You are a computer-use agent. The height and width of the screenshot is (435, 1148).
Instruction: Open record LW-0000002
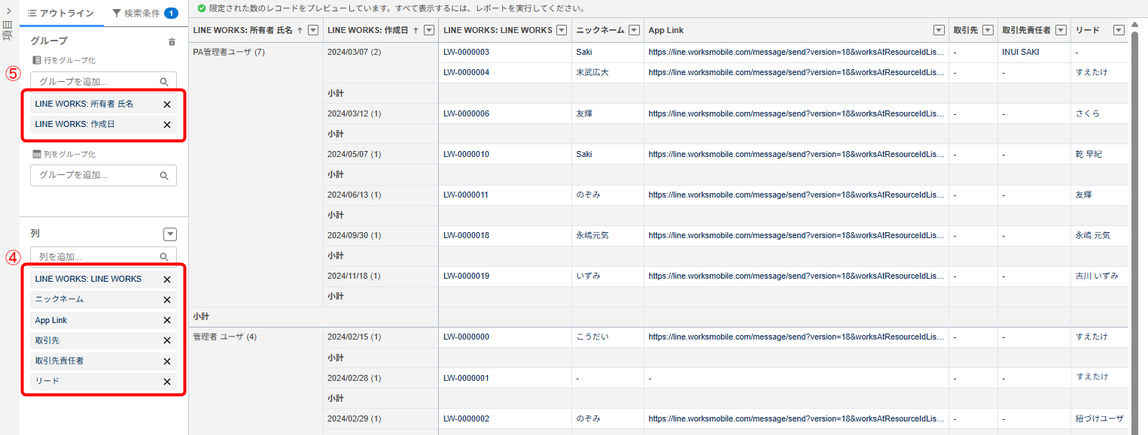tap(466, 419)
